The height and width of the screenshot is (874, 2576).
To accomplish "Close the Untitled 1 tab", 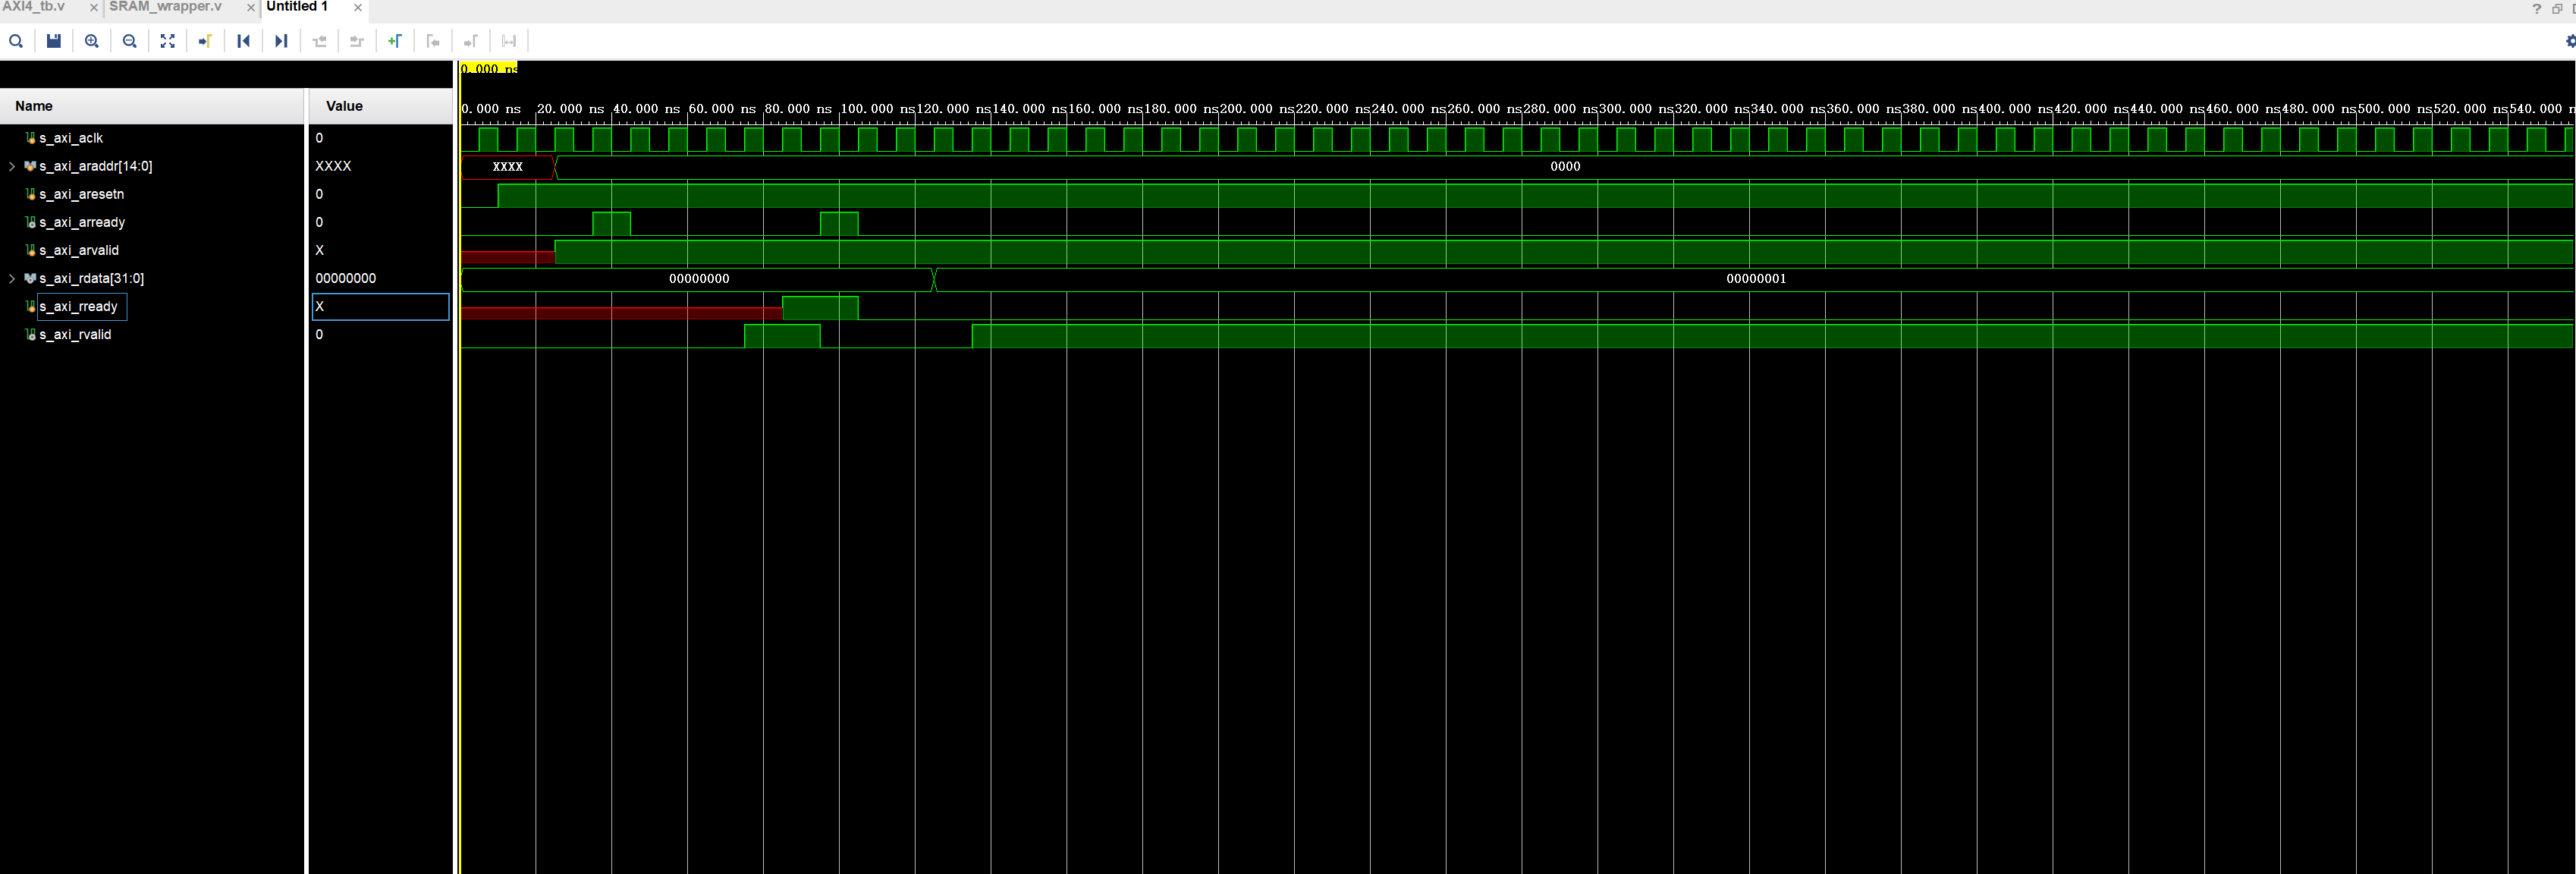I will tap(358, 8).
